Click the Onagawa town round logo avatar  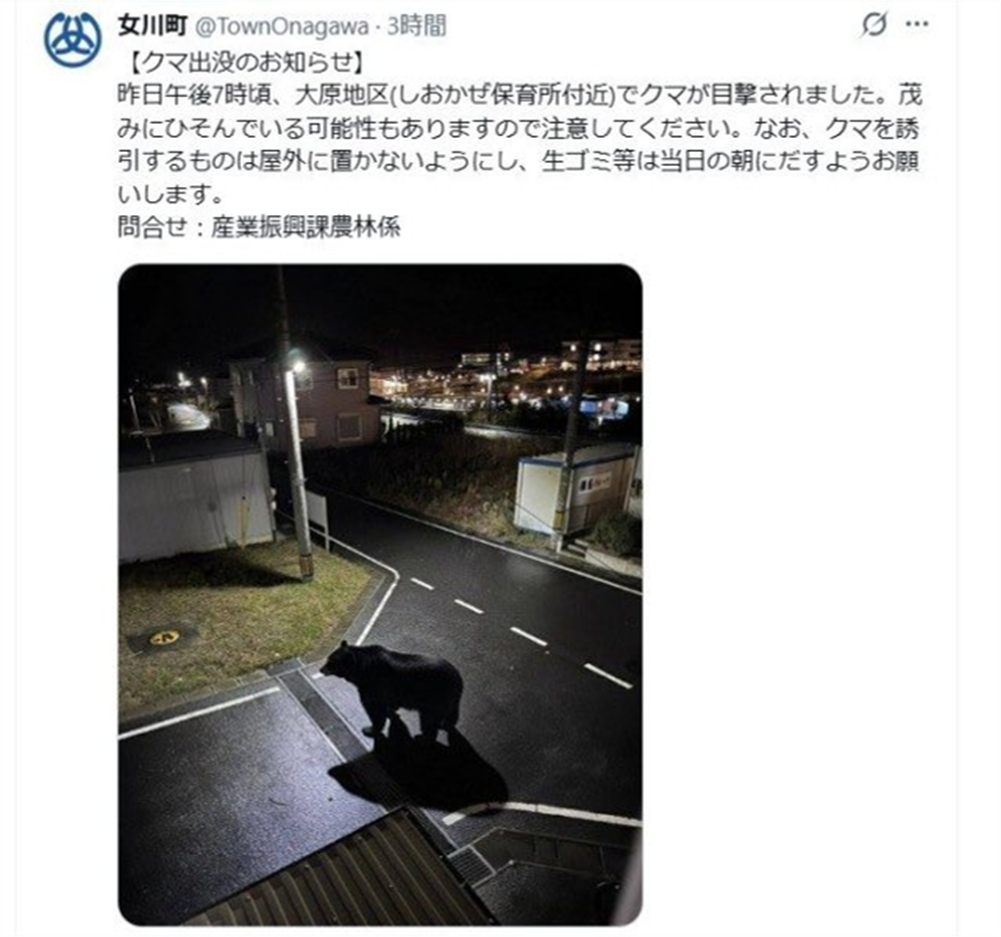[72, 40]
